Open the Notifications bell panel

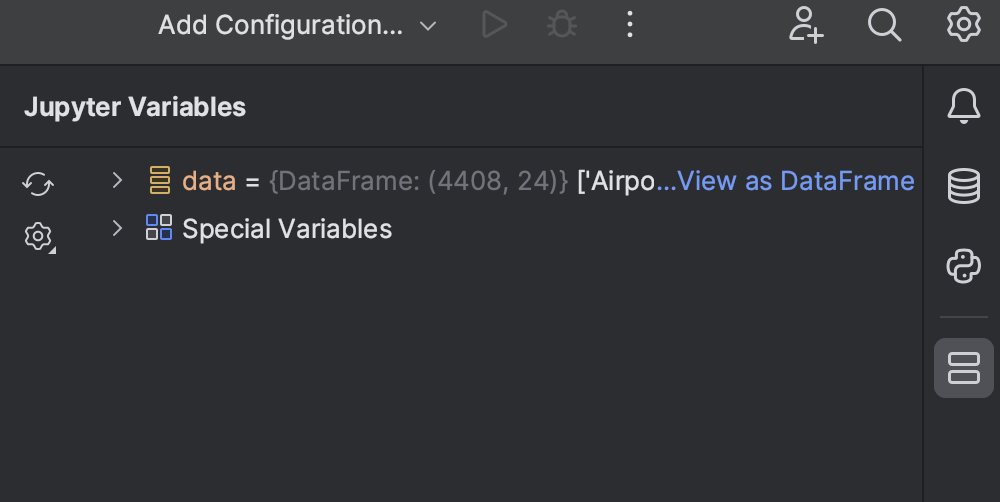963,107
